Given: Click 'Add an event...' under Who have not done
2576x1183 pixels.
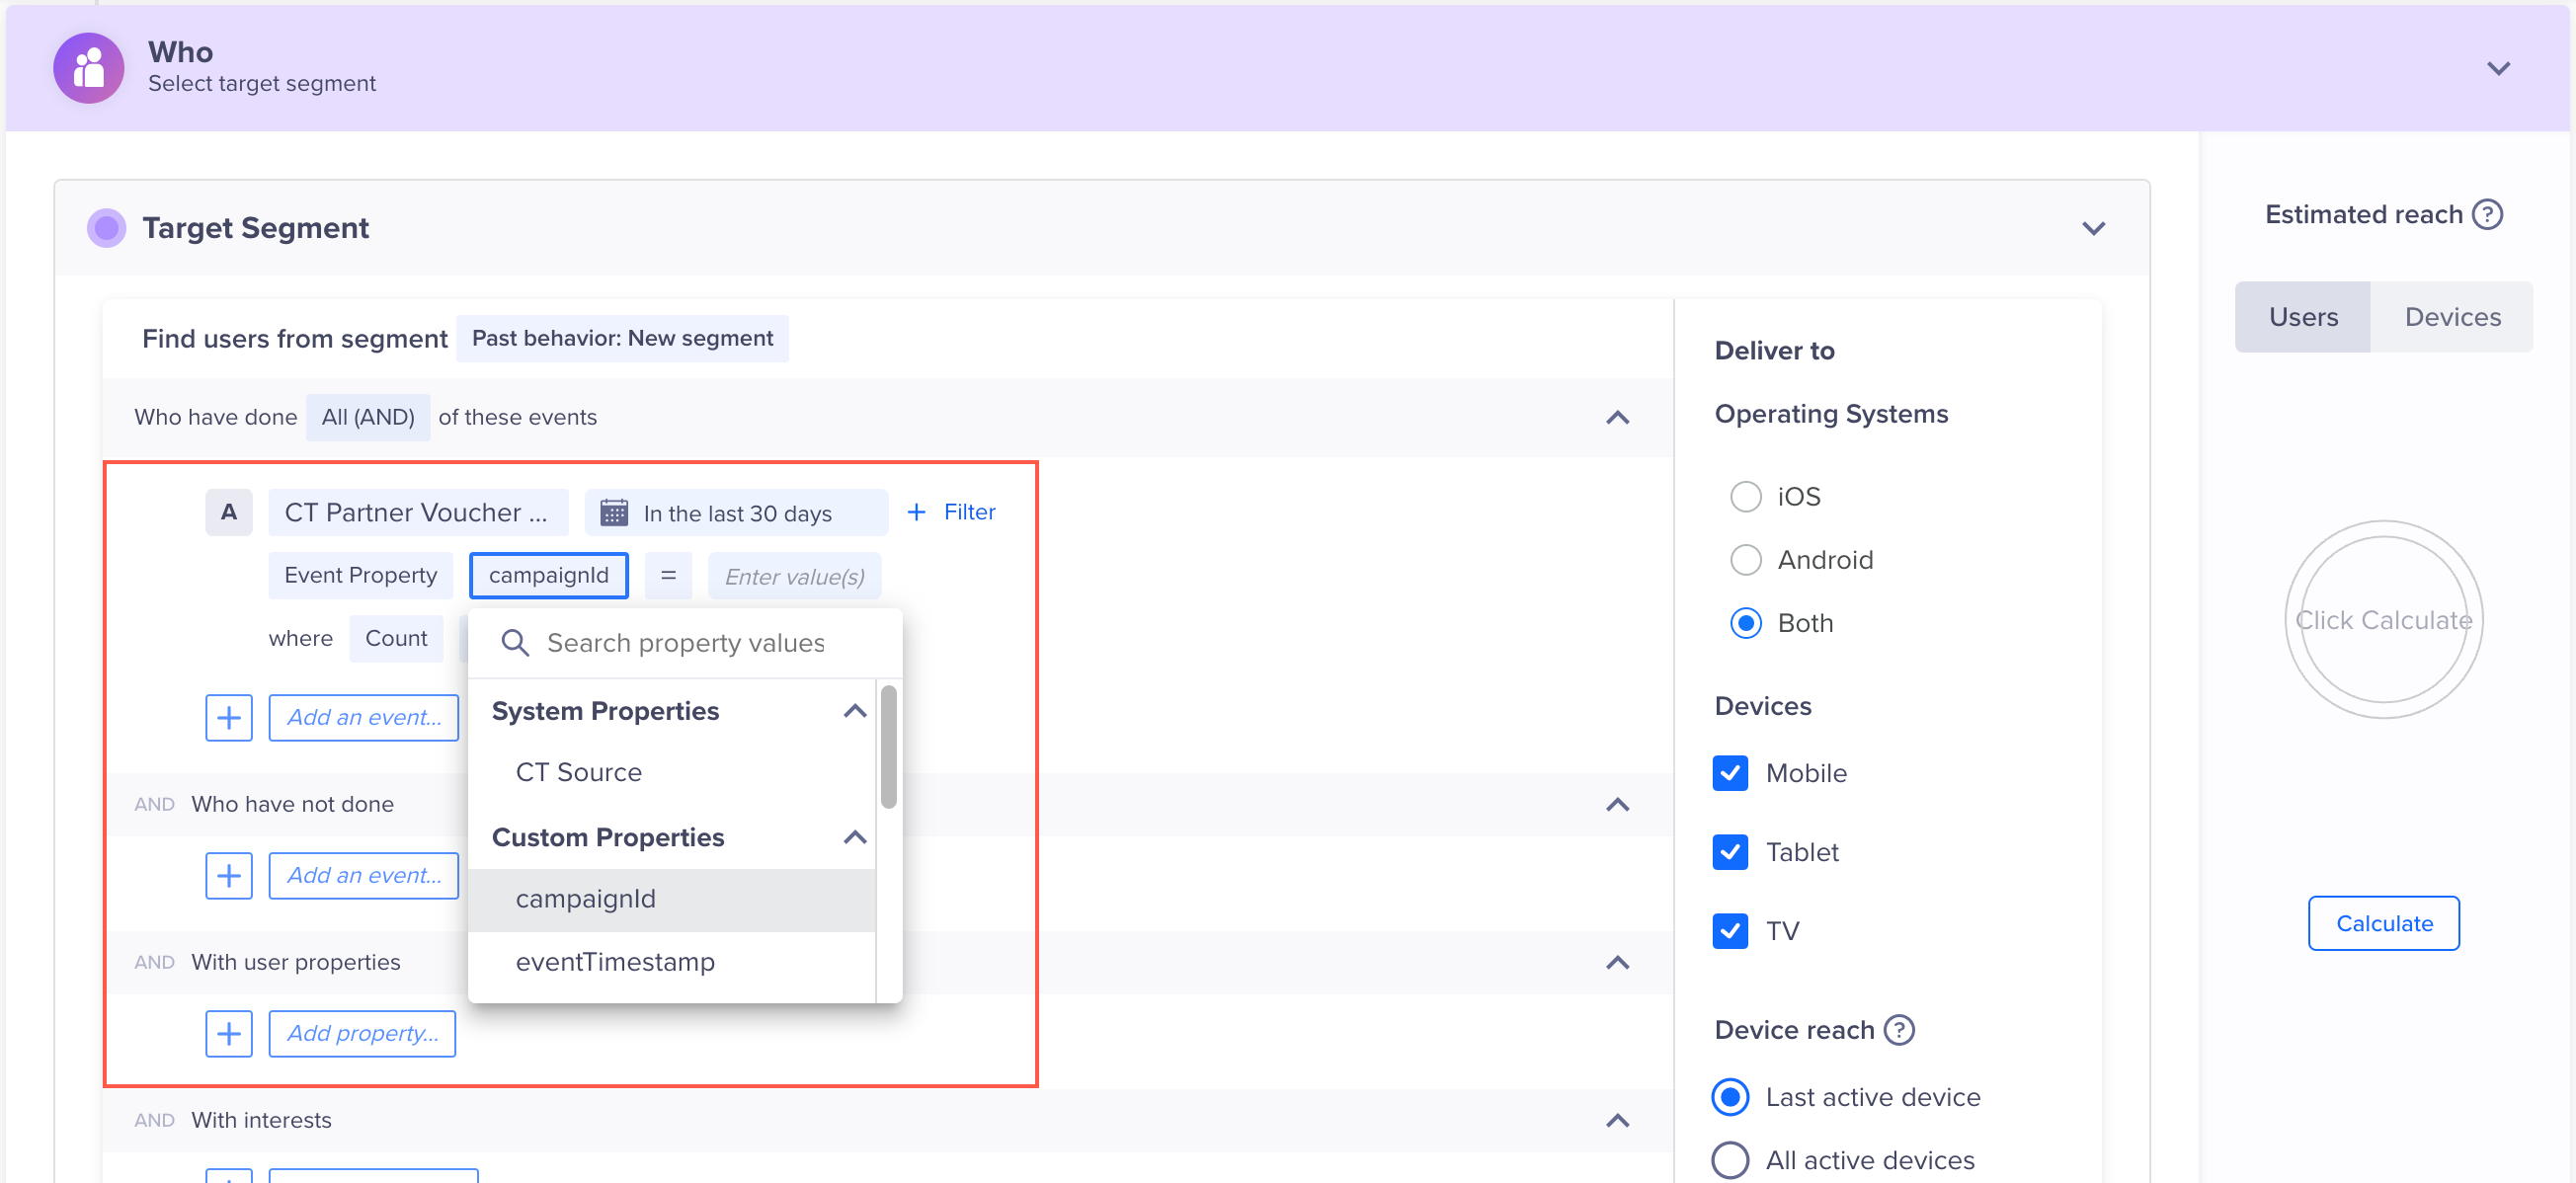Looking at the screenshot, I should coord(364,875).
